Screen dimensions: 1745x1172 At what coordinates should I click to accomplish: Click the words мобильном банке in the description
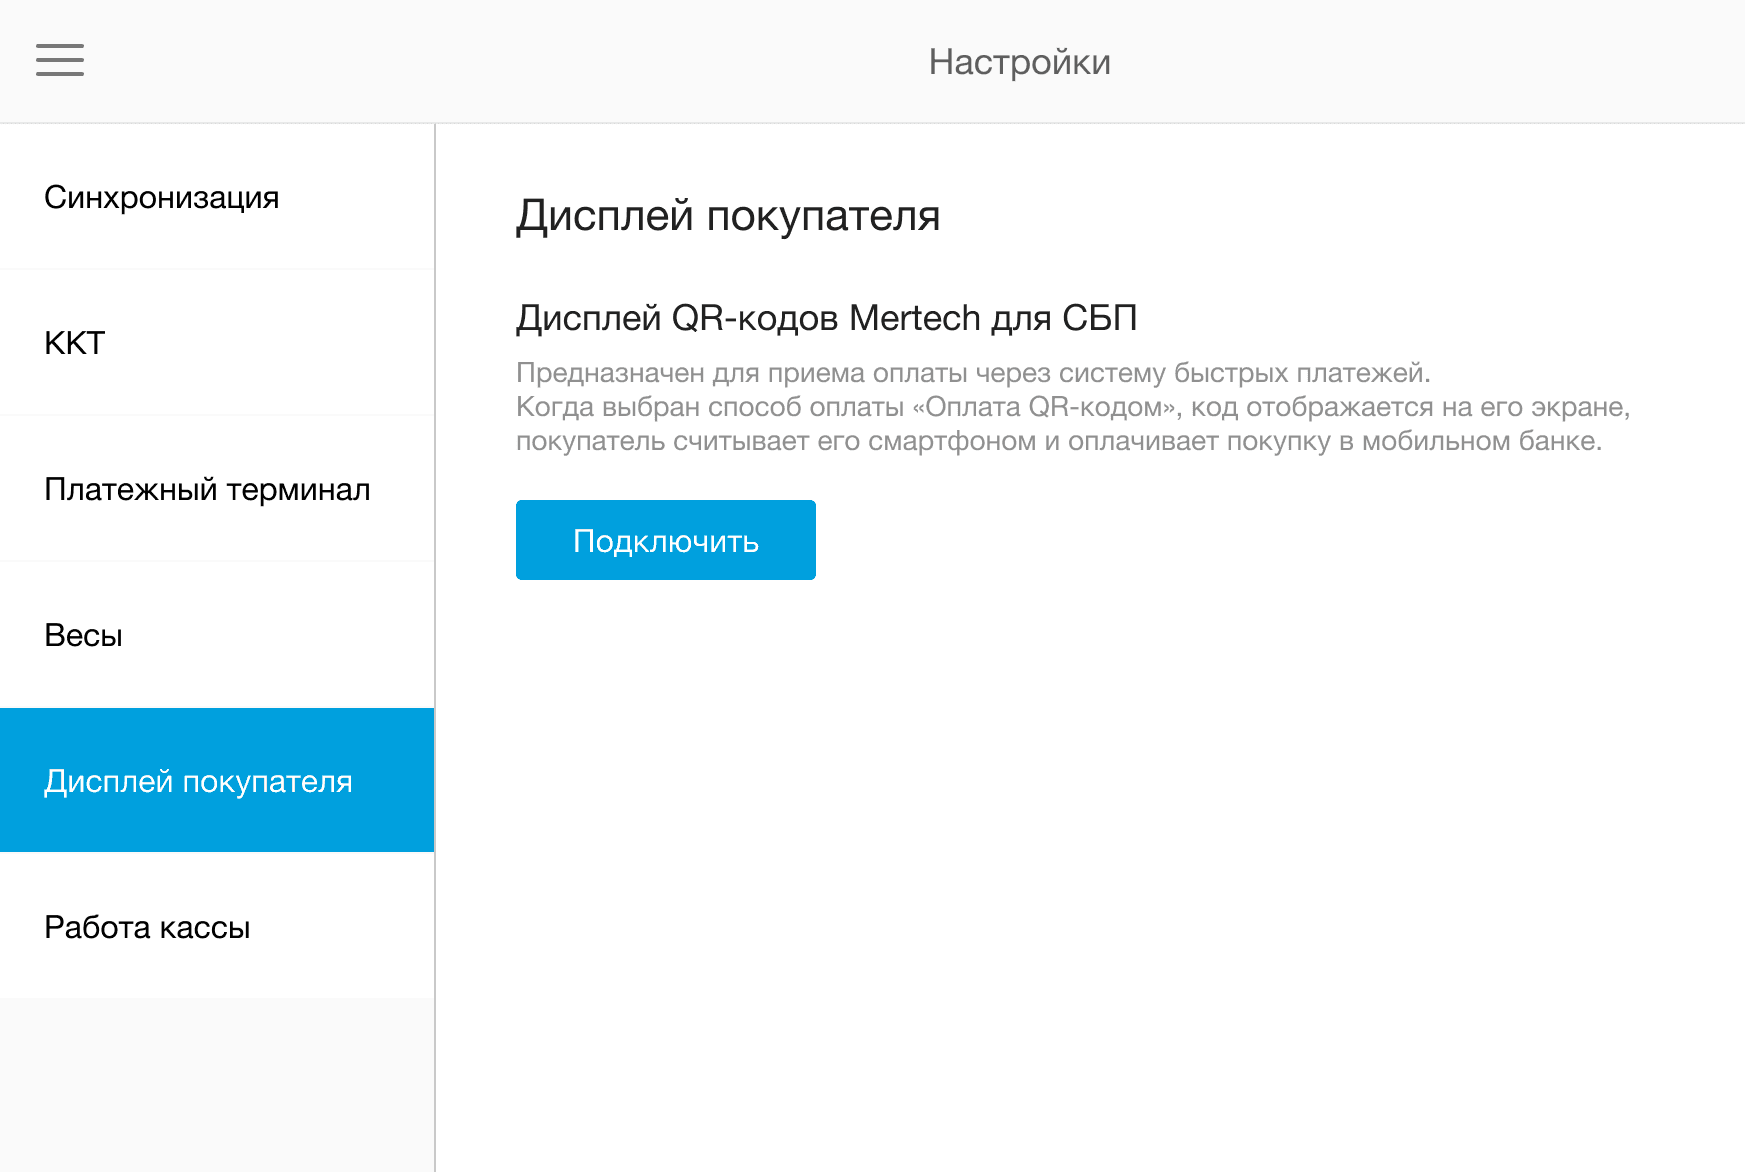pos(1481,441)
